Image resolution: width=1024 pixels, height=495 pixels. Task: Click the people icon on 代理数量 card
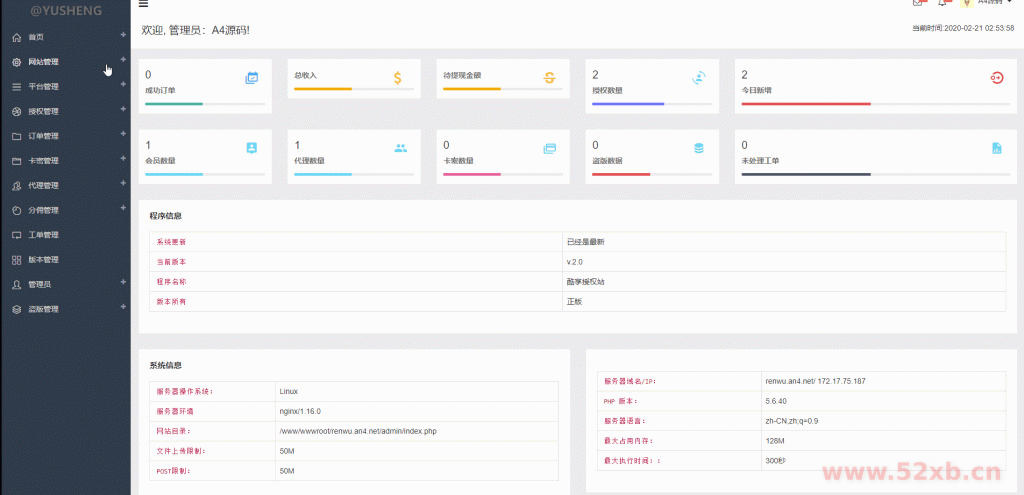tap(400, 148)
